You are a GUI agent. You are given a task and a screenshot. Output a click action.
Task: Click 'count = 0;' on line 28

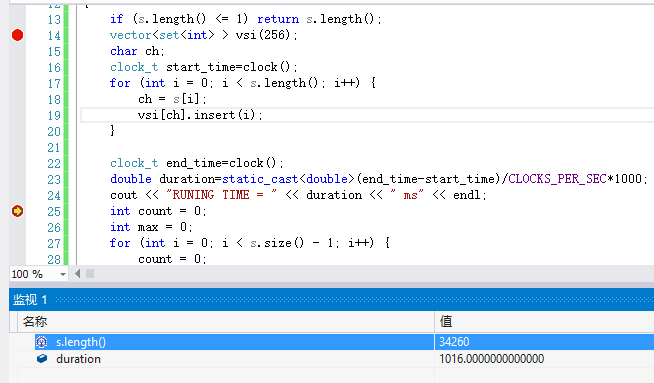click(172, 259)
